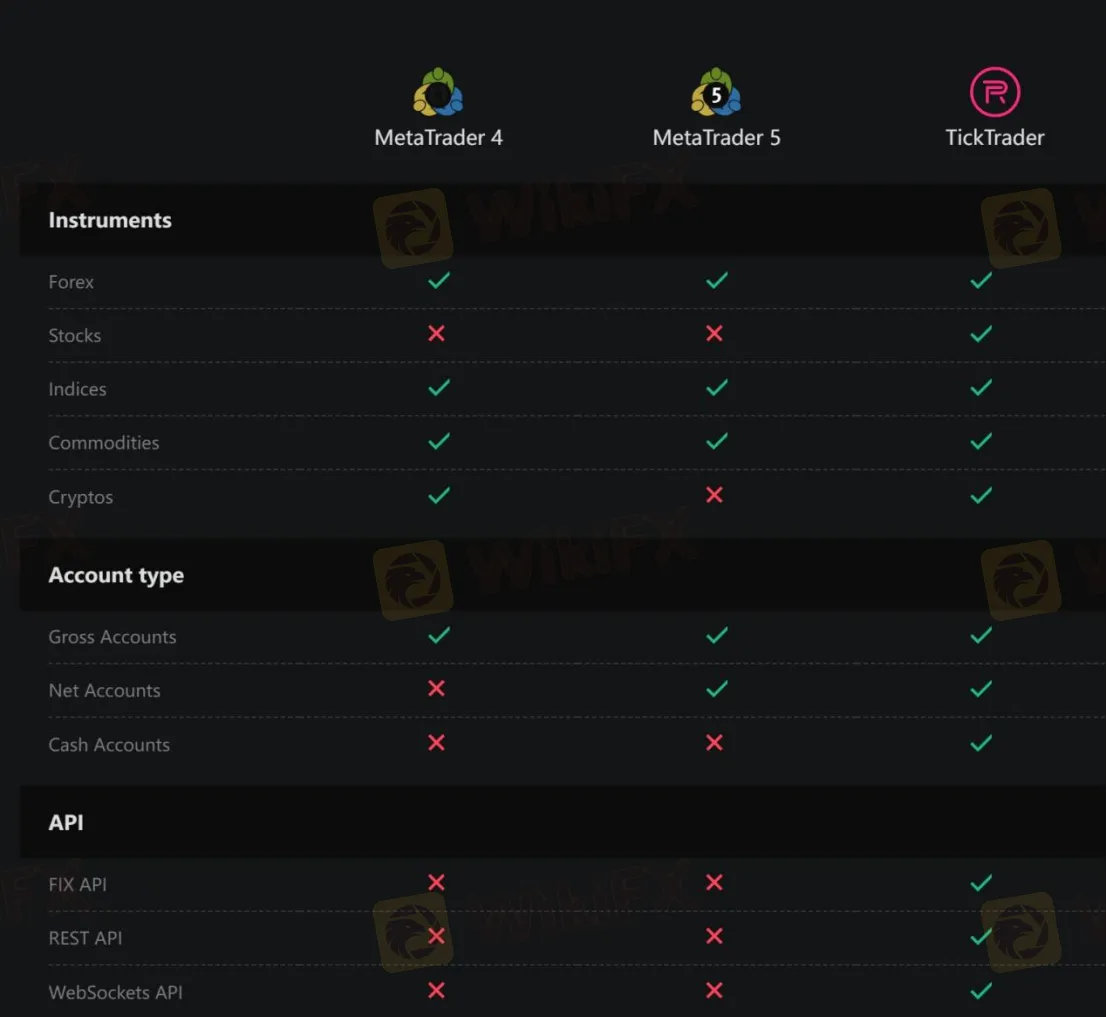Viewport: 1107px width, 1017px height.
Task: Click the MetaTrader 5 logo icon
Action: click(x=716, y=92)
